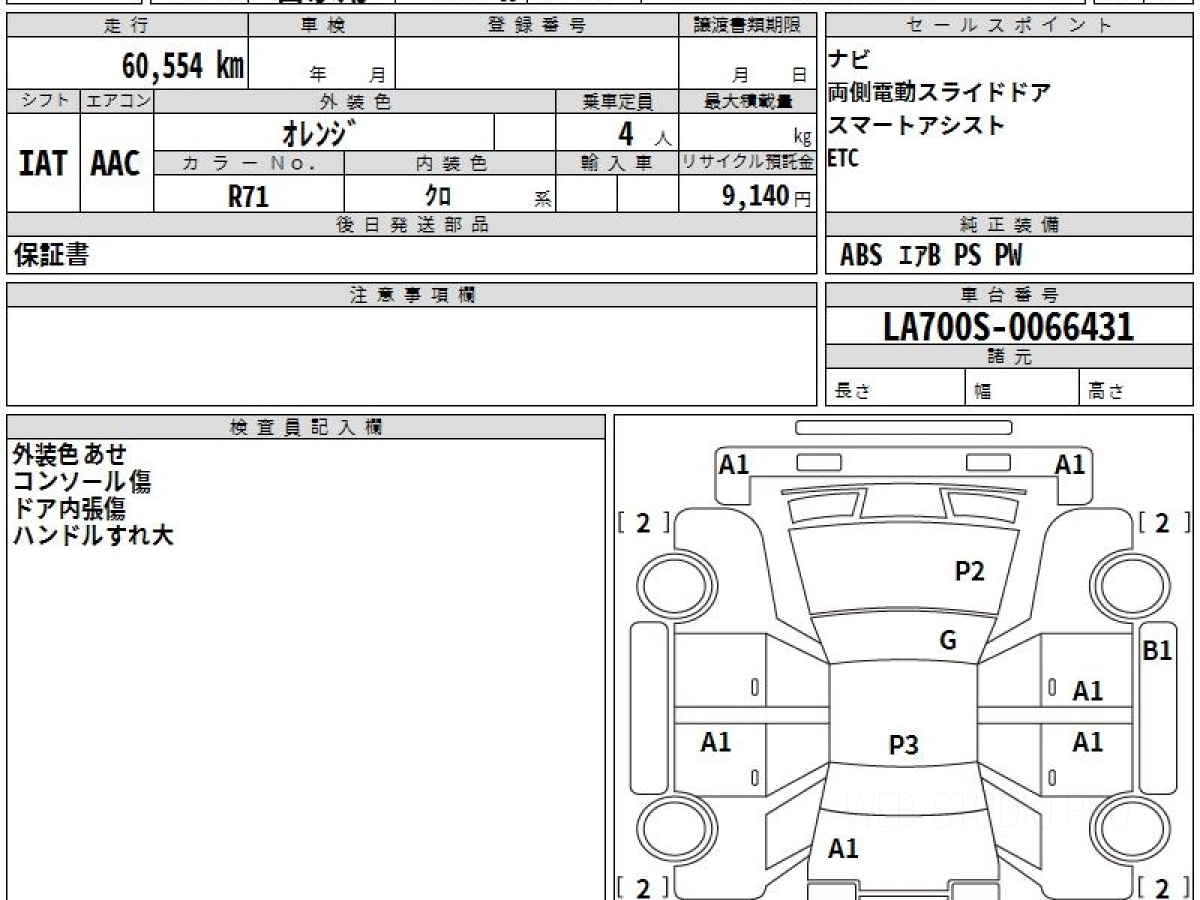The height and width of the screenshot is (900, 1200).
Task: Click the 輸入車 header
Action: point(617,163)
